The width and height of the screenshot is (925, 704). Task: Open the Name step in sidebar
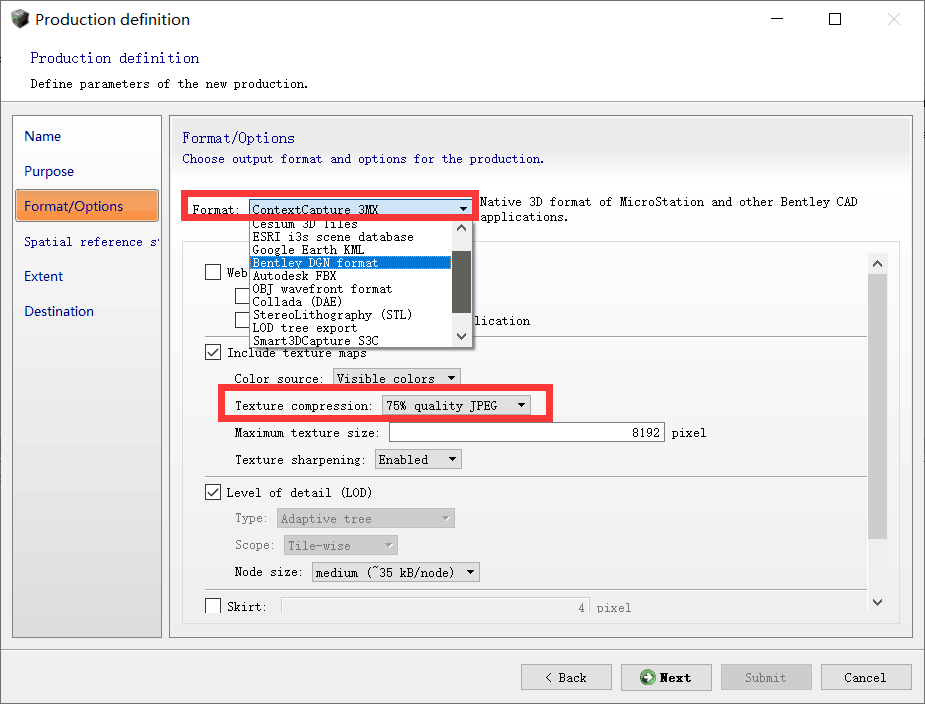[x=42, y=136]
